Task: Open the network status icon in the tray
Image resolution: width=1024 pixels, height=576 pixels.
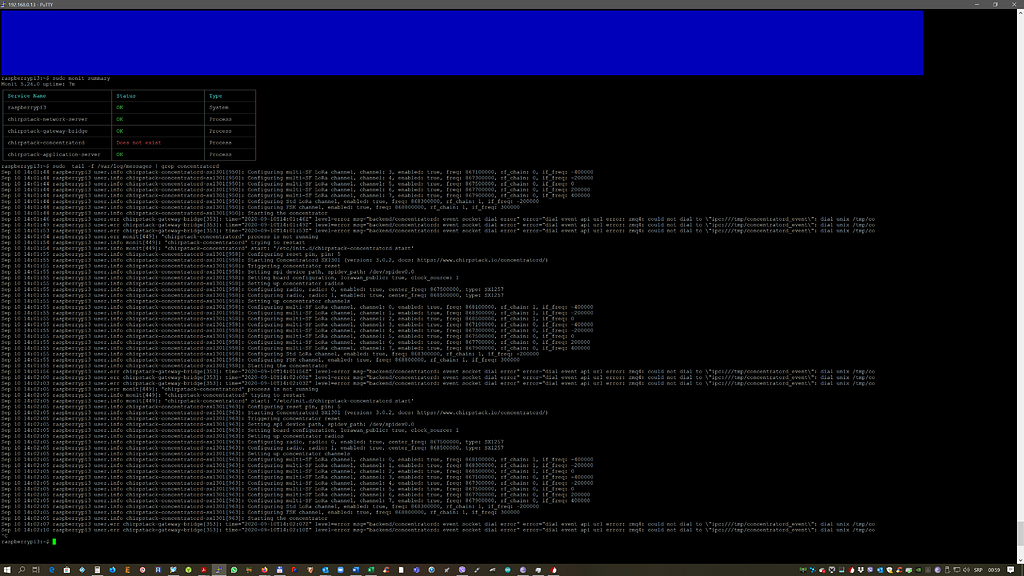Action: (x=956, y=568)
